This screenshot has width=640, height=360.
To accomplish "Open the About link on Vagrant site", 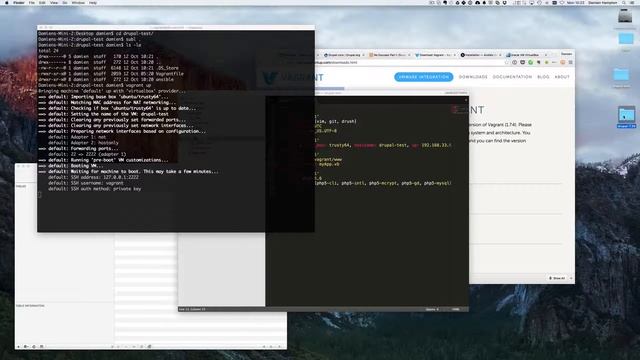I will (562, 77).
